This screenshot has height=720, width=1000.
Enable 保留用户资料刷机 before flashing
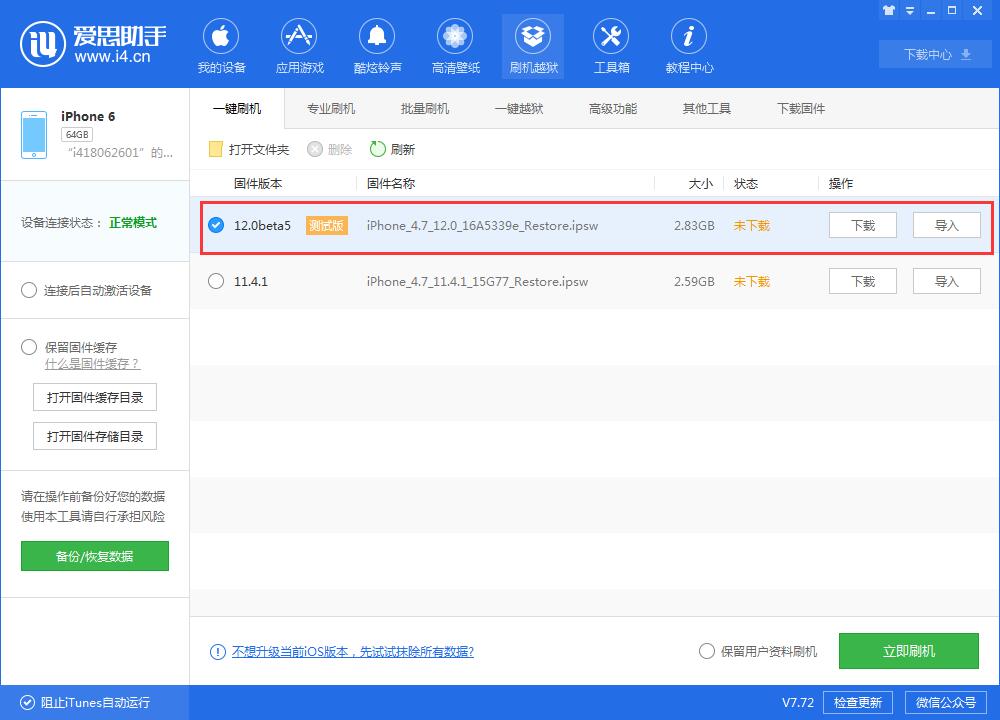[x=707, y=651]
